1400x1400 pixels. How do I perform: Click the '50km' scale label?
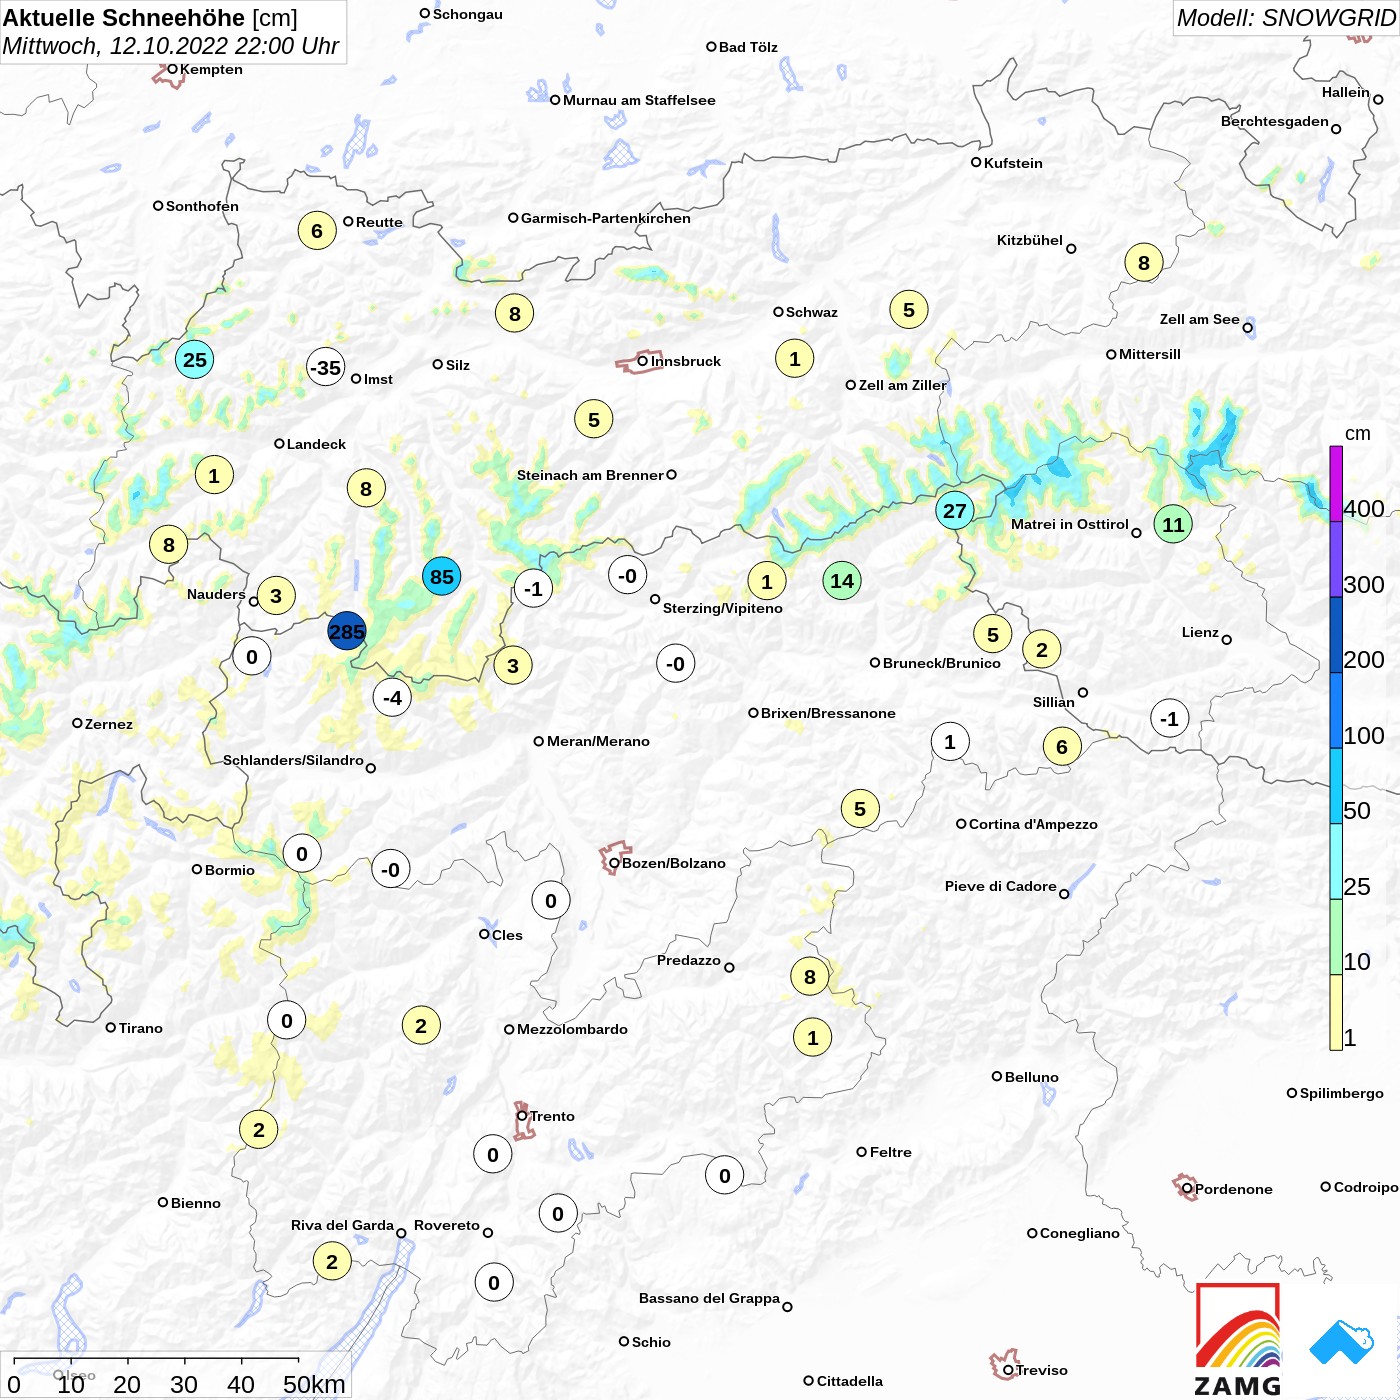[314, 1384]
